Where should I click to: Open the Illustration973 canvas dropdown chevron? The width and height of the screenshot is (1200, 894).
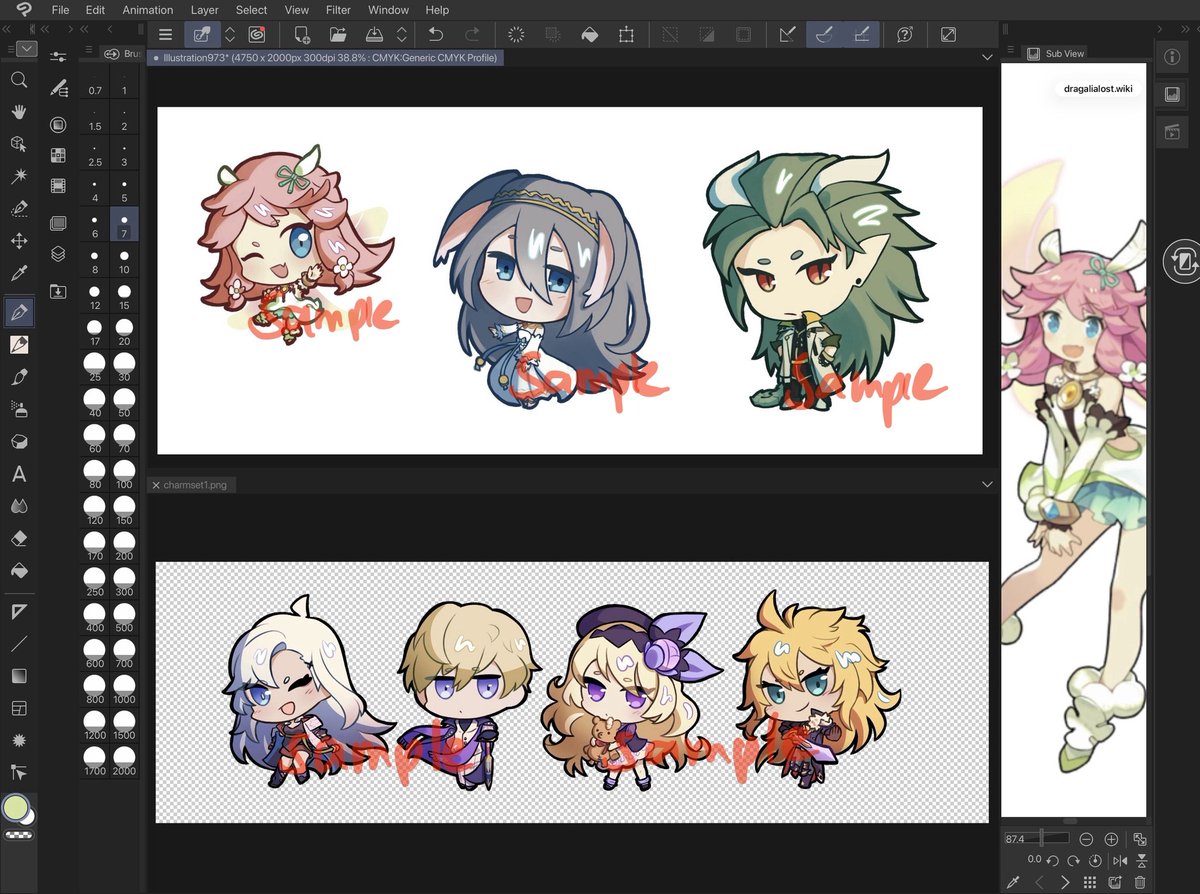987,58
